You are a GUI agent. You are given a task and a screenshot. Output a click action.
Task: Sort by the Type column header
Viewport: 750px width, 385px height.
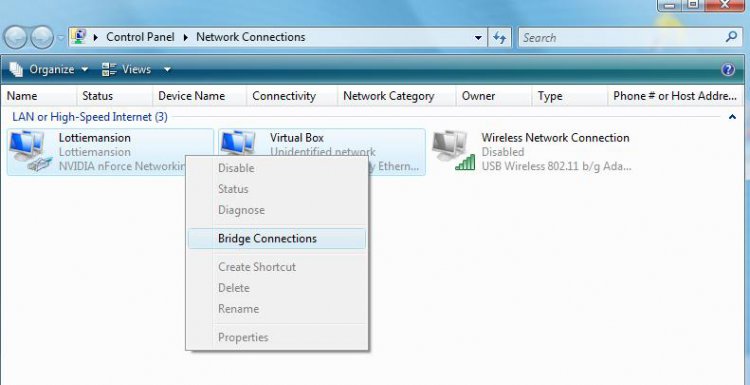pyautogui.click(x=569, y=96)
